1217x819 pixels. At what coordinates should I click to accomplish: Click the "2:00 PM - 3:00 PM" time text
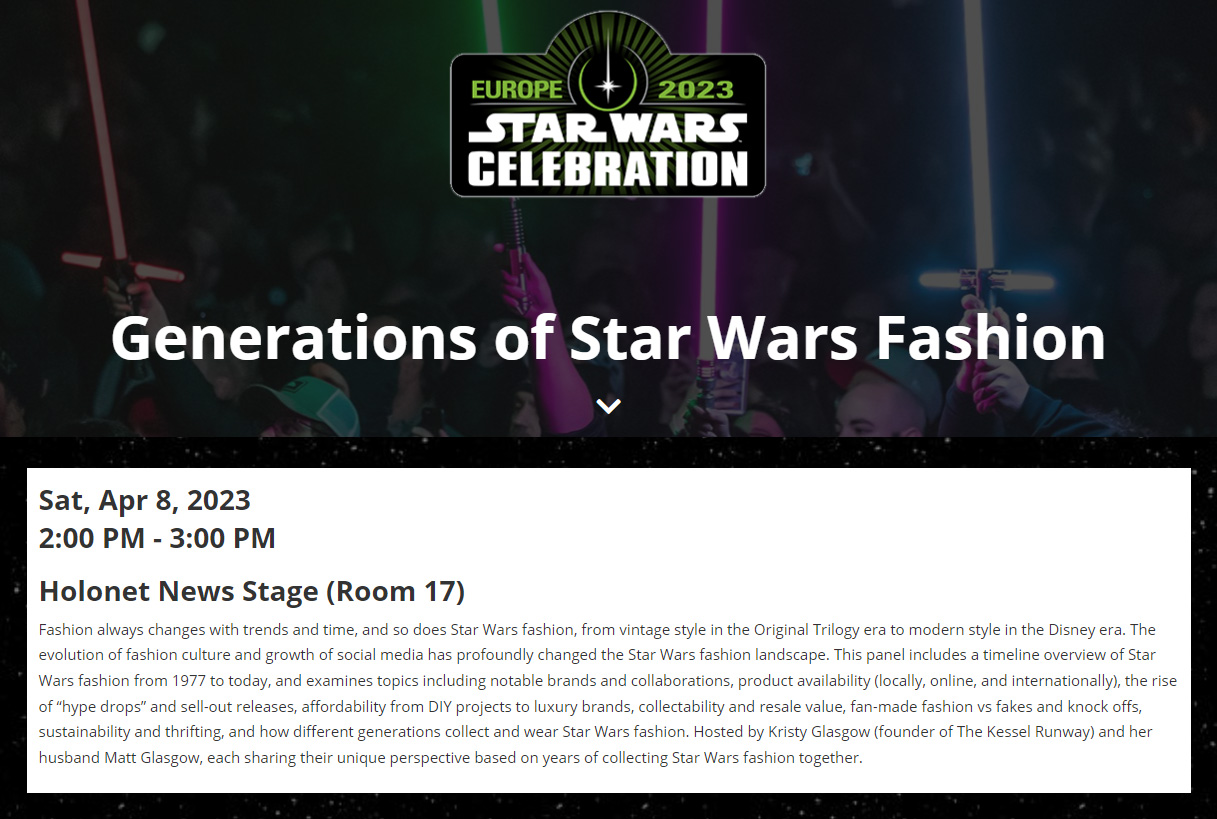157,538
